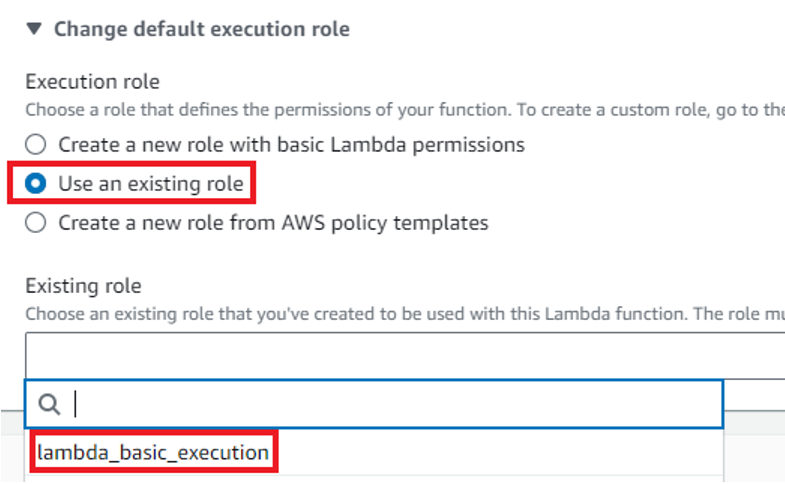
Task: Click the AWS policy templates option label
Action: (273, 223)
